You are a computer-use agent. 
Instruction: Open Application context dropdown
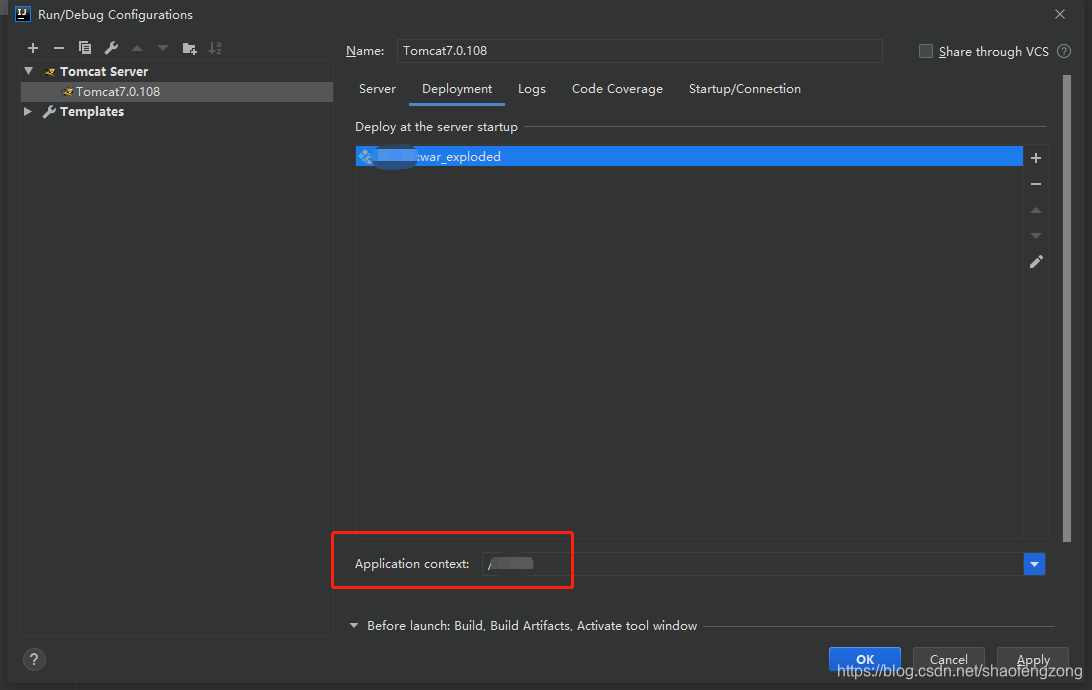click(x=1034, y=564)
